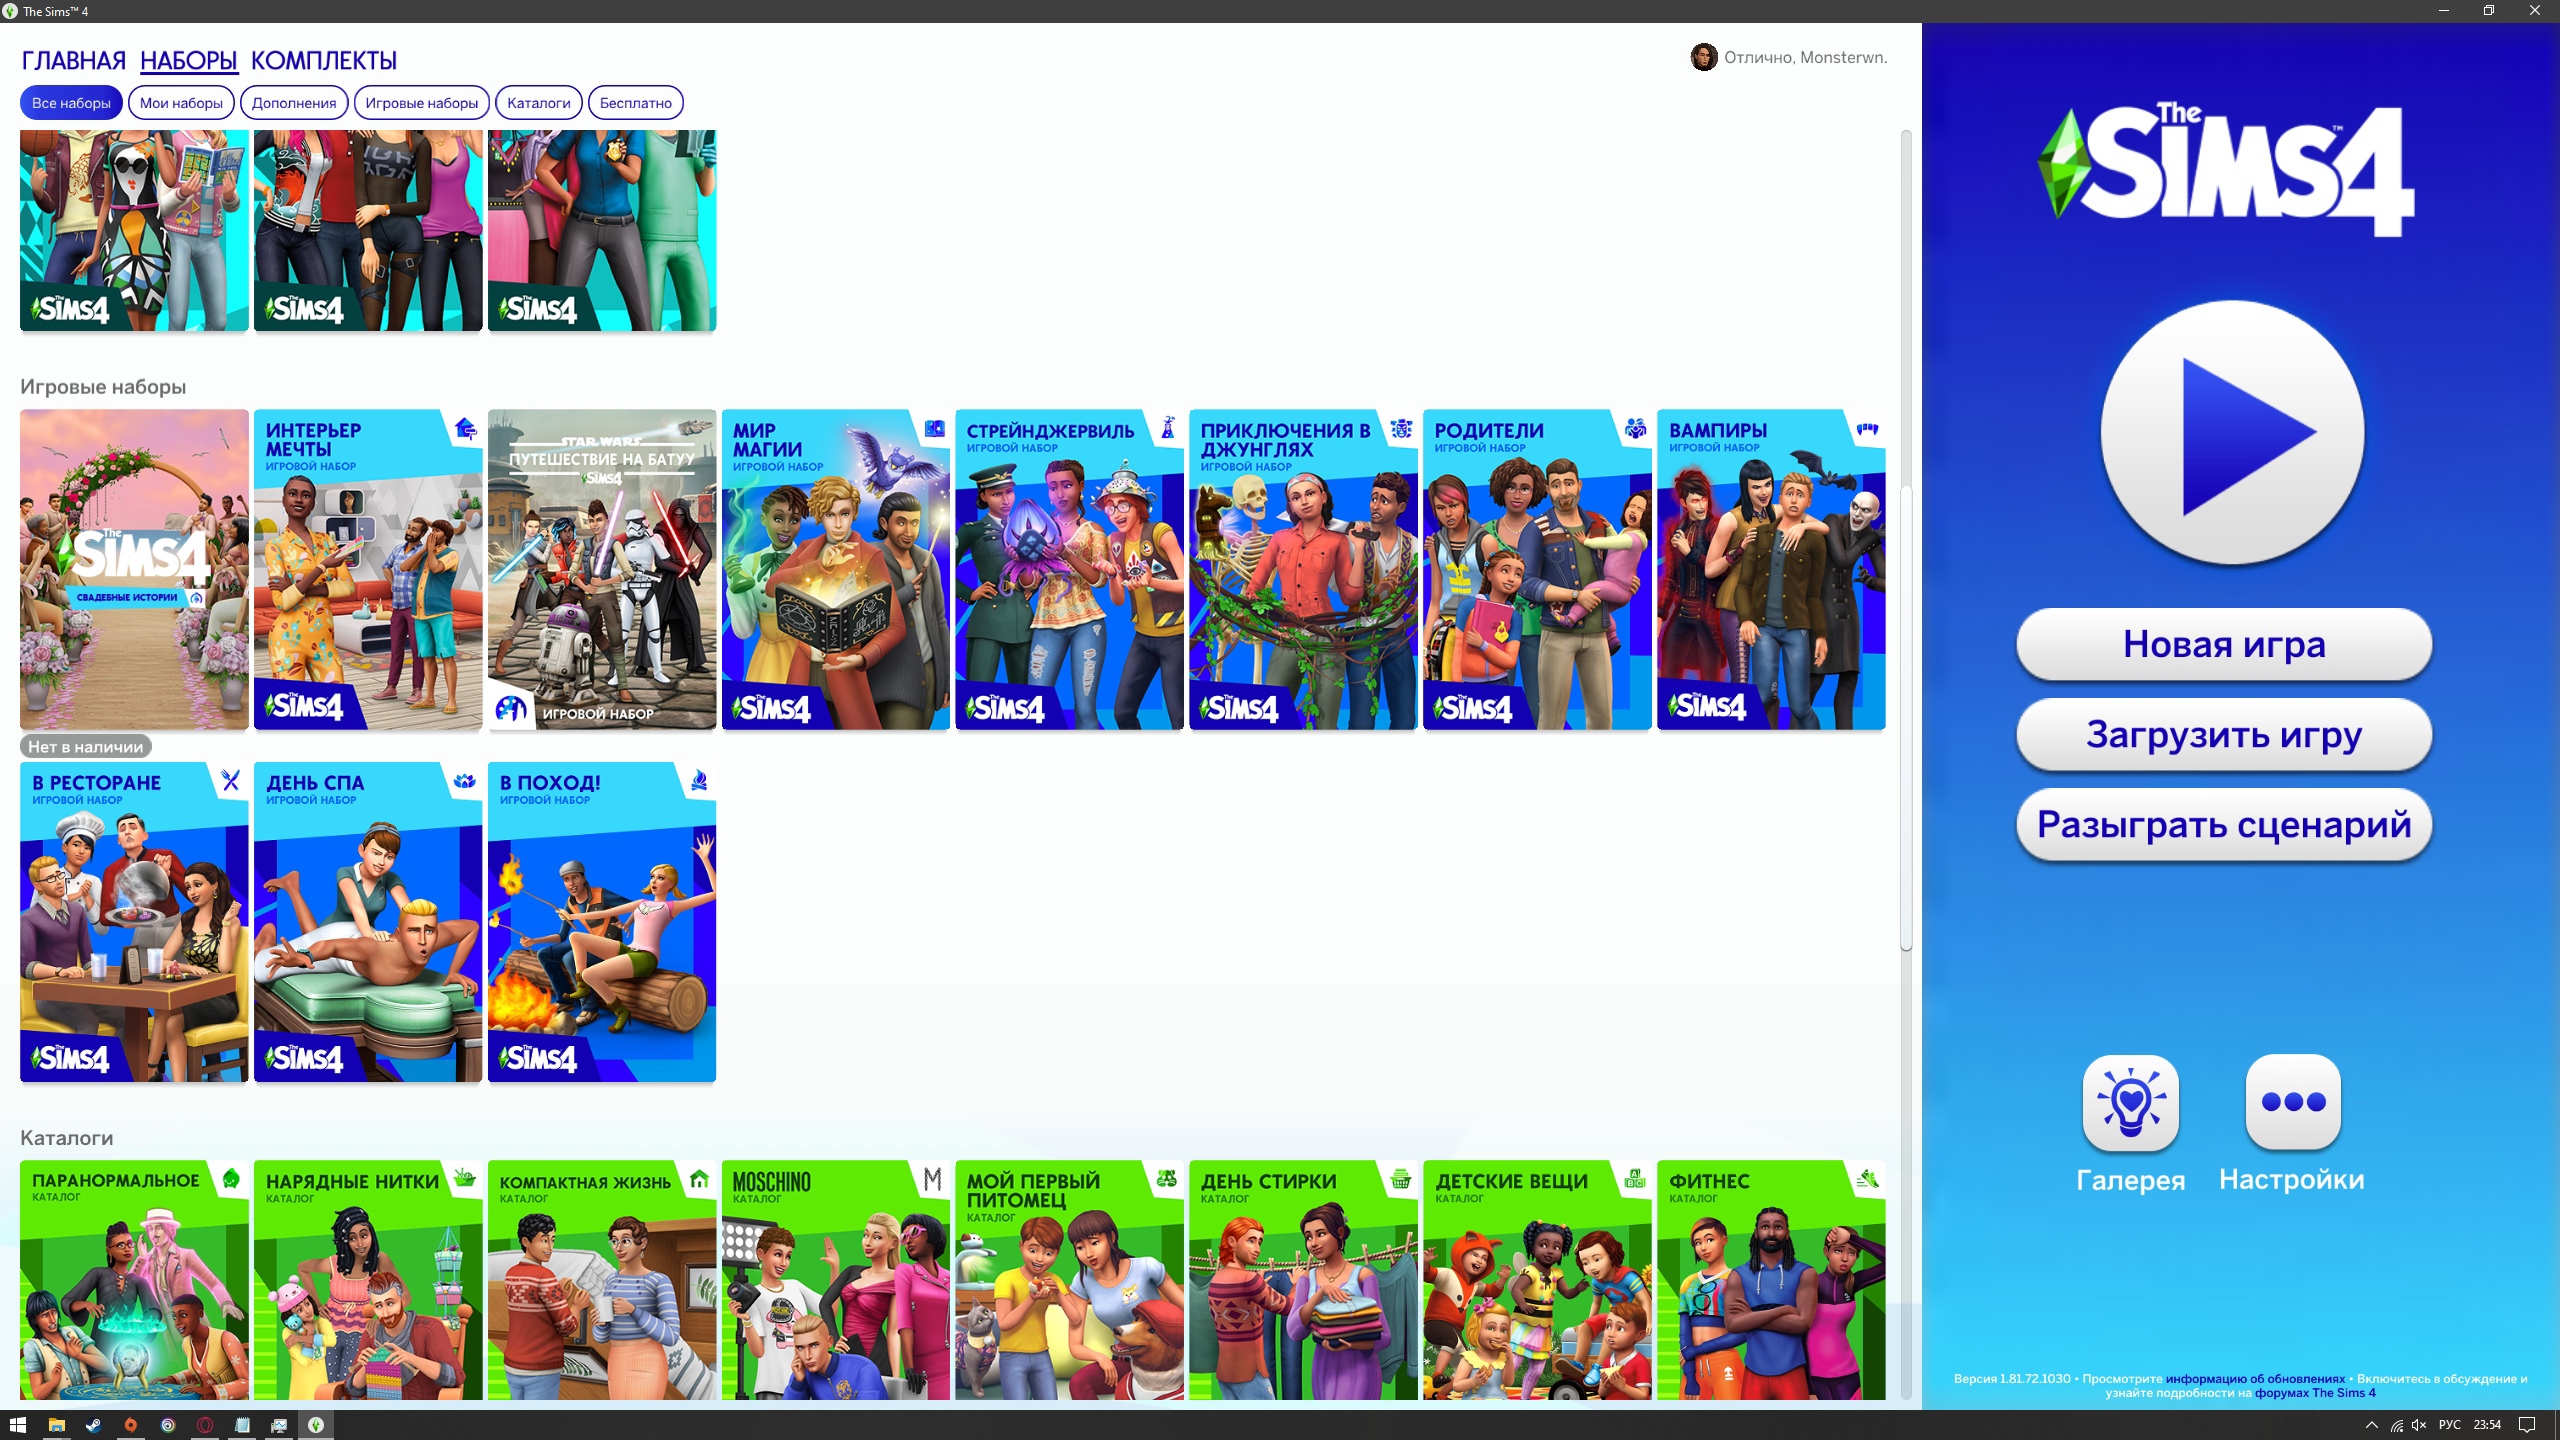Screen dimensions: 2560x1440
Task: Open Steam from the taskbar
Action: (x=94, y=1425)
